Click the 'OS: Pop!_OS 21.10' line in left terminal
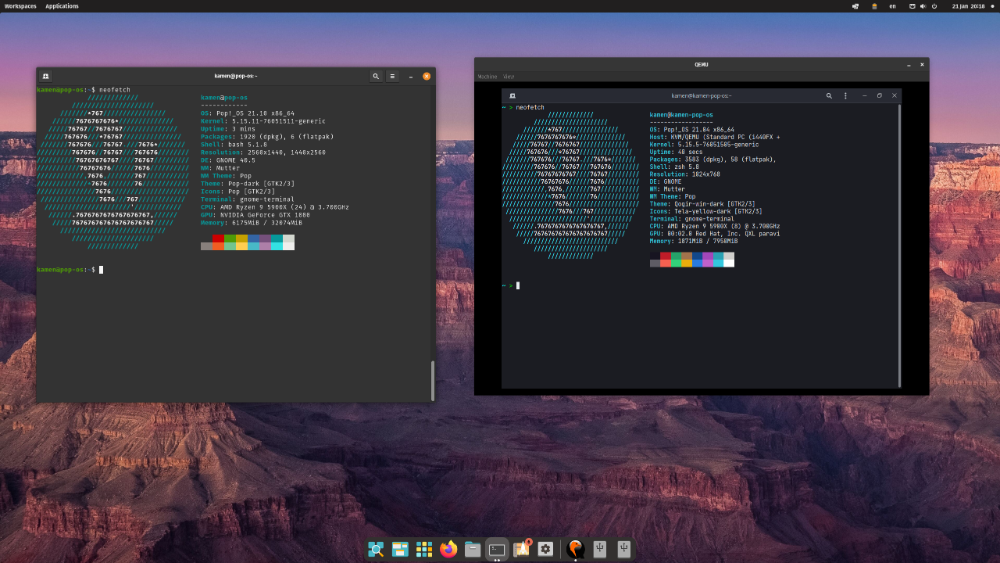Image resolution: width=1000 pixels, height=563 pixels. (x=247, y=113)
